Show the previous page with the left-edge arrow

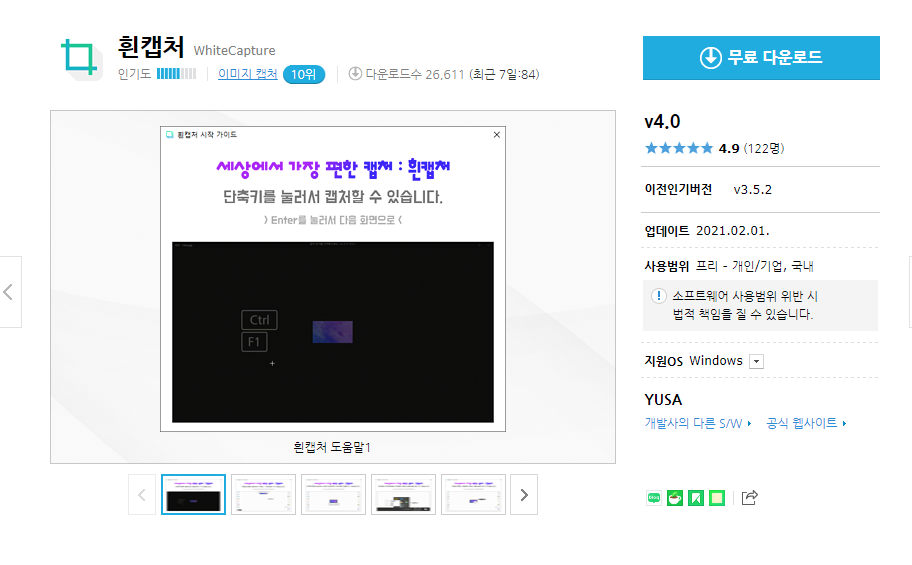(x=9, y=292)
